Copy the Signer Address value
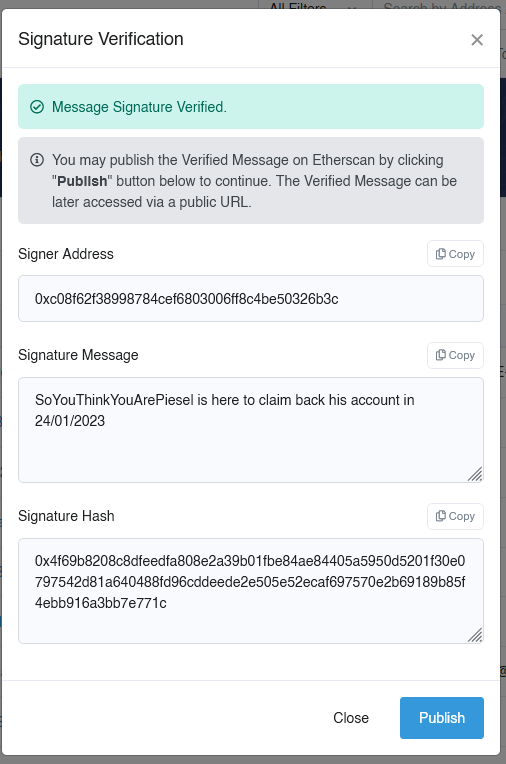This screenshot has height=764, width=506. tap(455, 254)
